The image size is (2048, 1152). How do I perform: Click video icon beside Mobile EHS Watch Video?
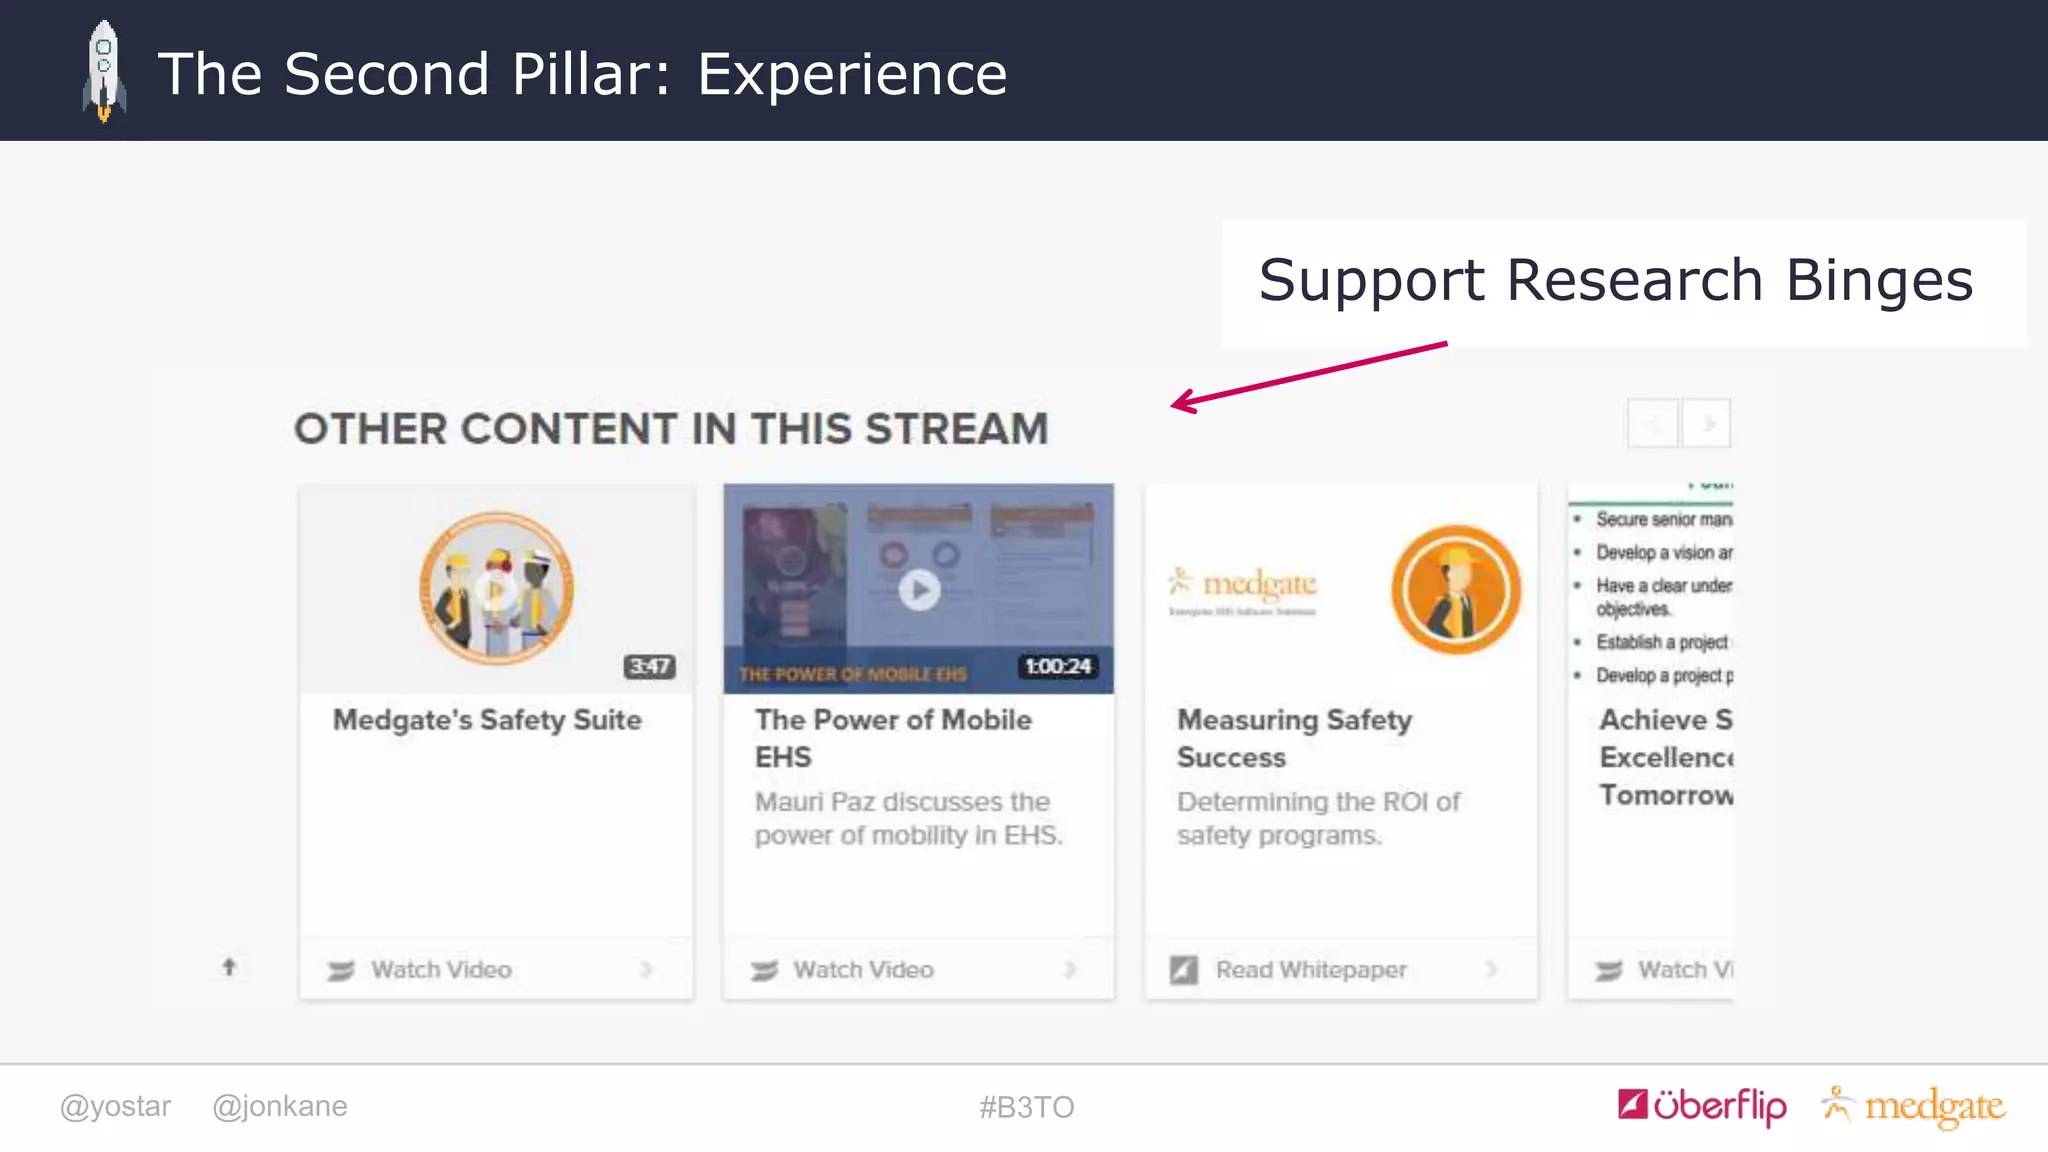point(764,970)
